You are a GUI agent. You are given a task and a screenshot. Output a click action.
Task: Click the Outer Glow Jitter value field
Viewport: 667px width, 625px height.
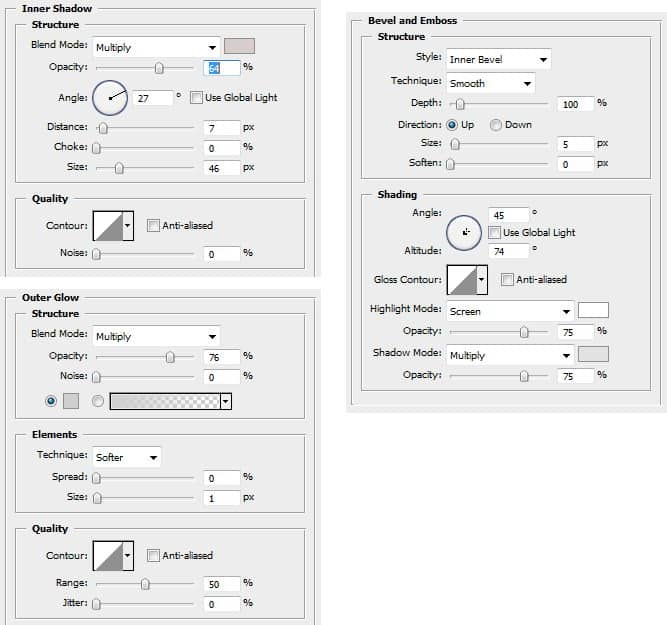click(222, 604)
